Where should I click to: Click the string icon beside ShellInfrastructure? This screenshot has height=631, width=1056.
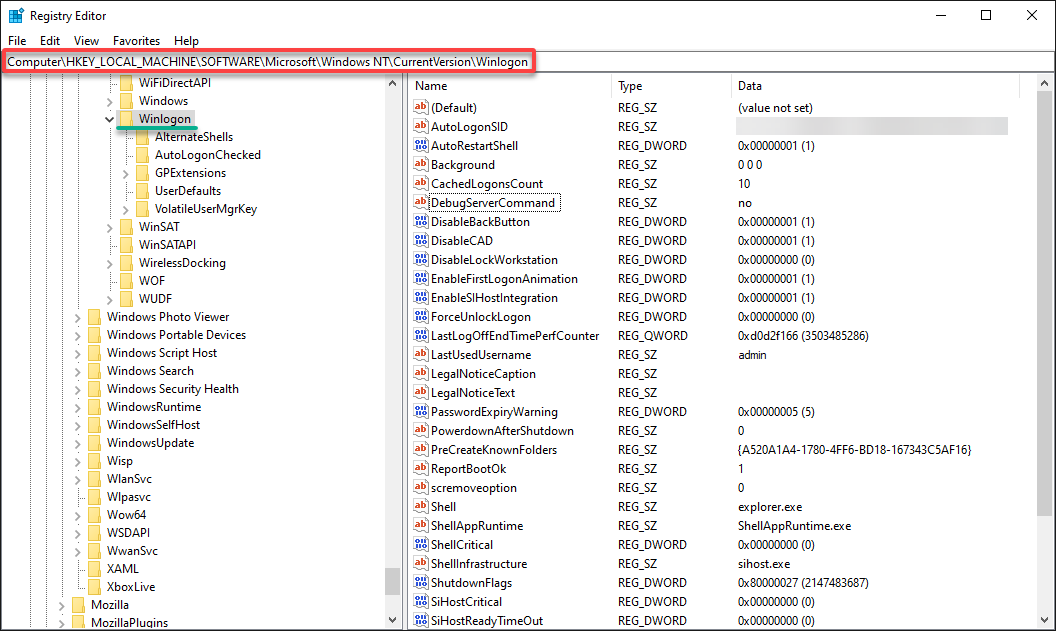[421, 563]
